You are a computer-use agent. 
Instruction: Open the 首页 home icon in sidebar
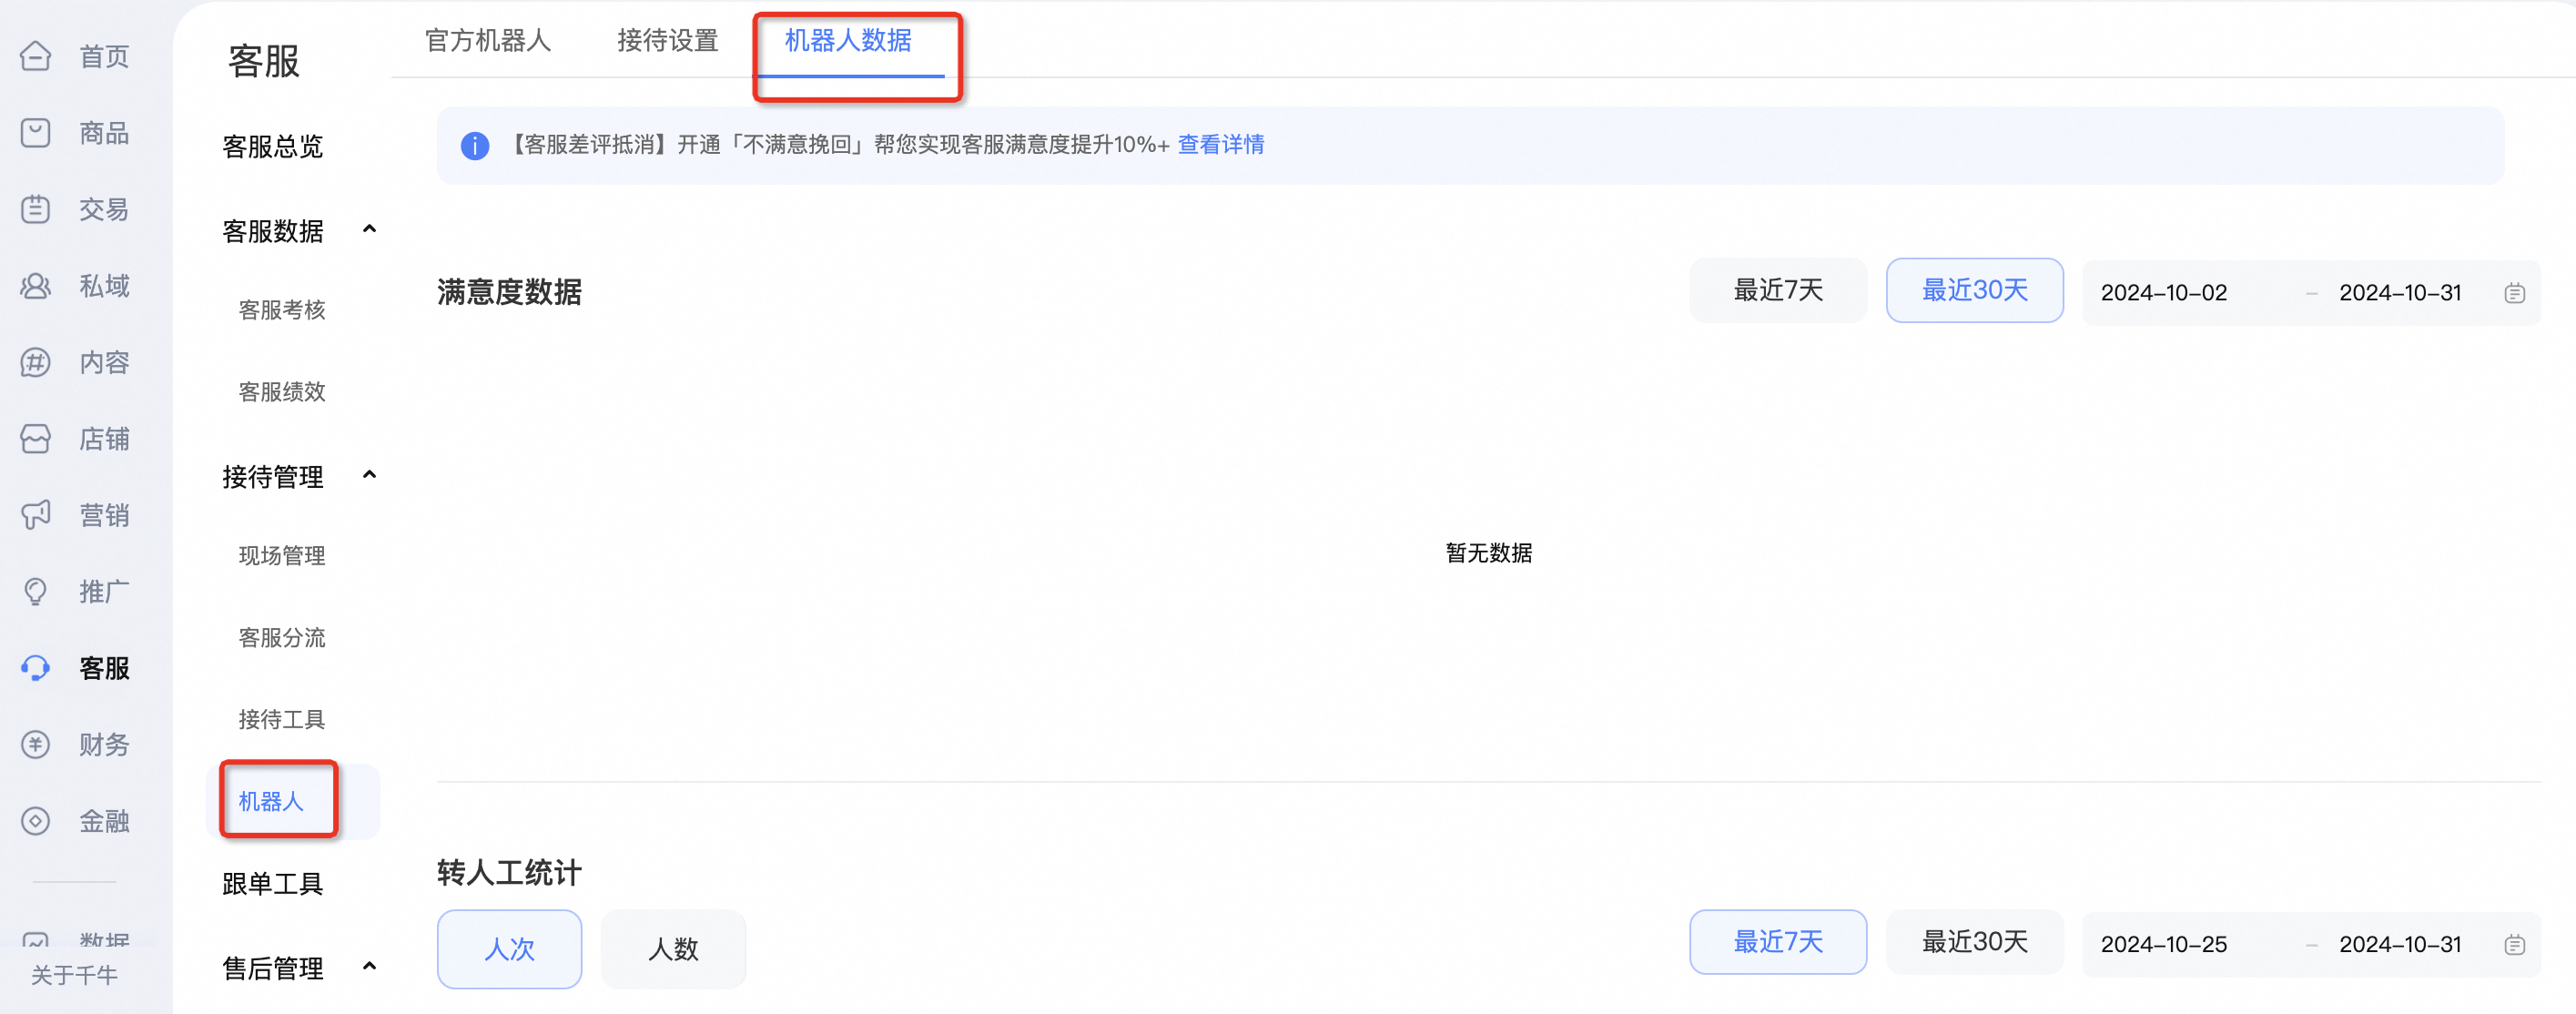click(x=35, y=56)
